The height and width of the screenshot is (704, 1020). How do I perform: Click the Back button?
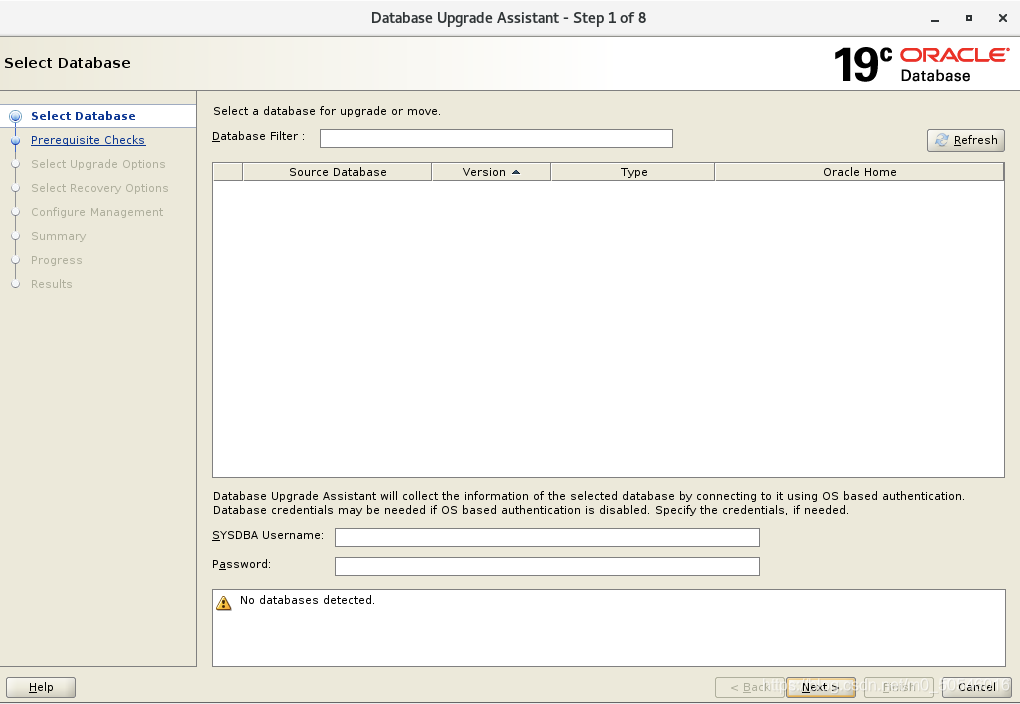pyautogui.click(x=749, y=687)
